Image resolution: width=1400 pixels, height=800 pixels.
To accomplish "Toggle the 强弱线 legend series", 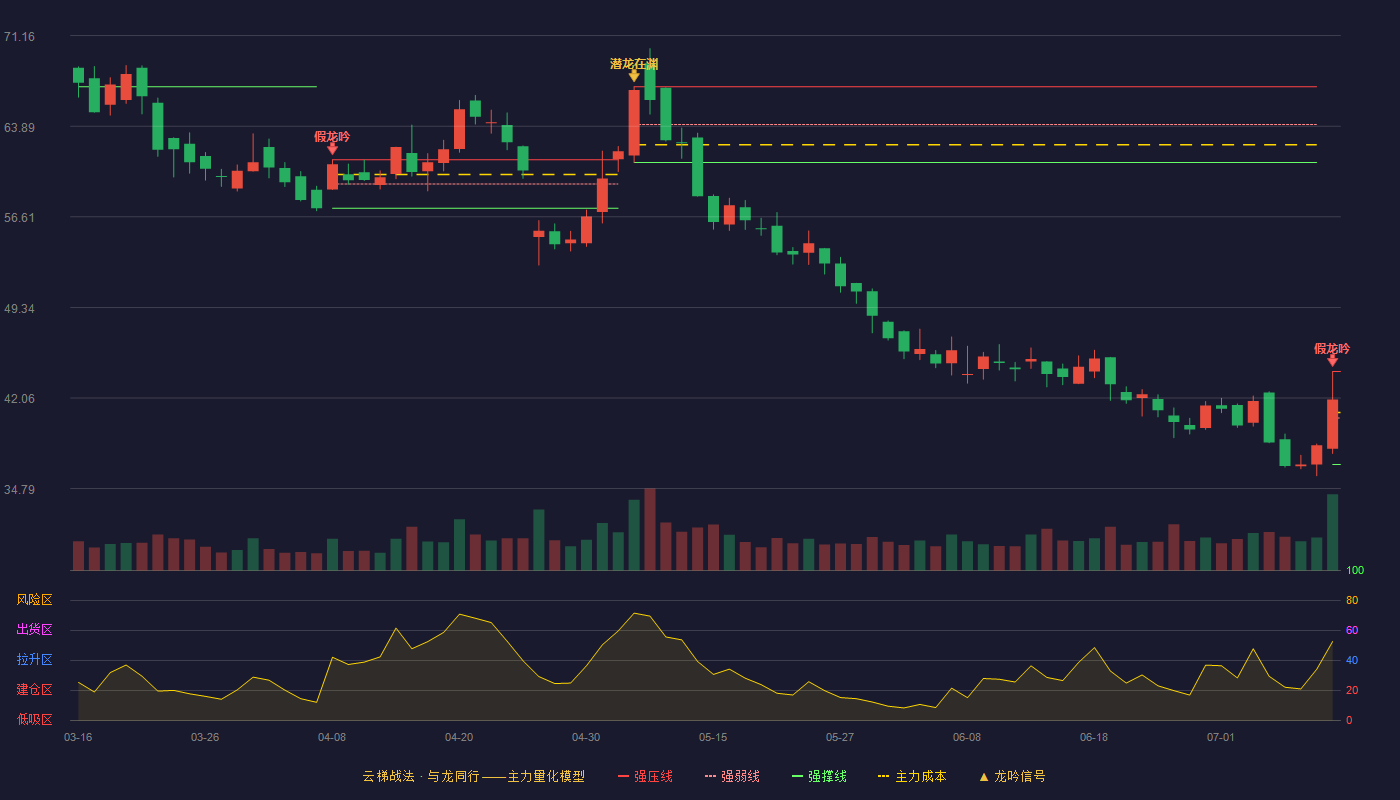I will (x=732, y=776).
